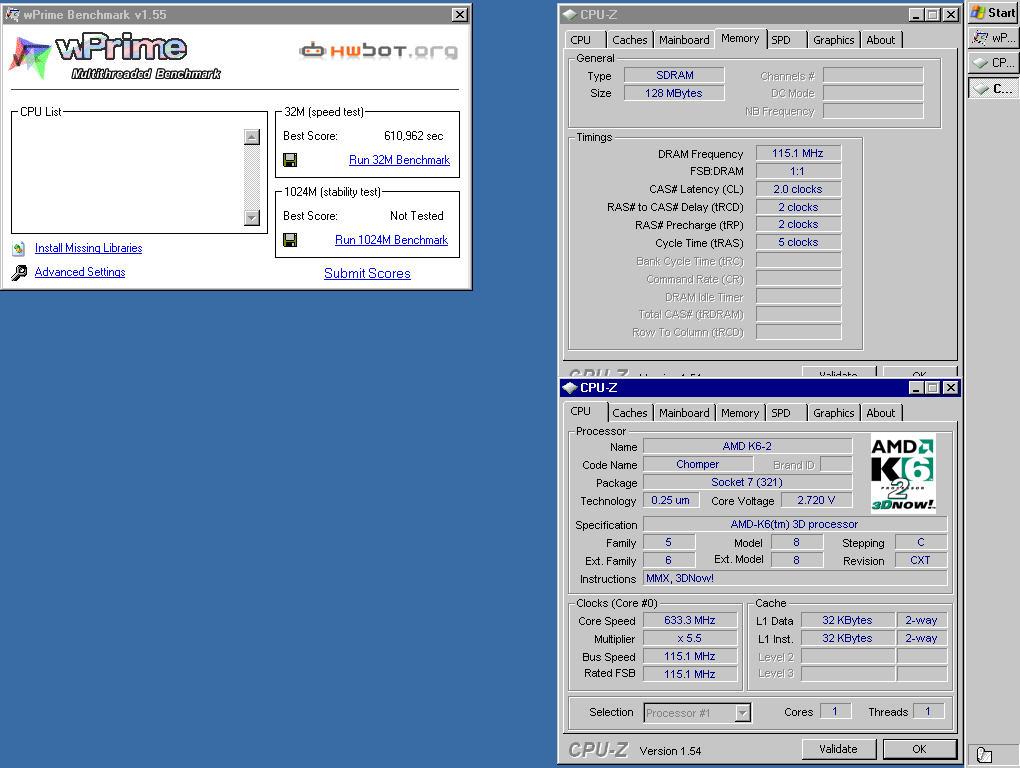Viewport: 1020px width, 768px height.
Task: Click the Revision CXT field
Action: click(921, 560)
